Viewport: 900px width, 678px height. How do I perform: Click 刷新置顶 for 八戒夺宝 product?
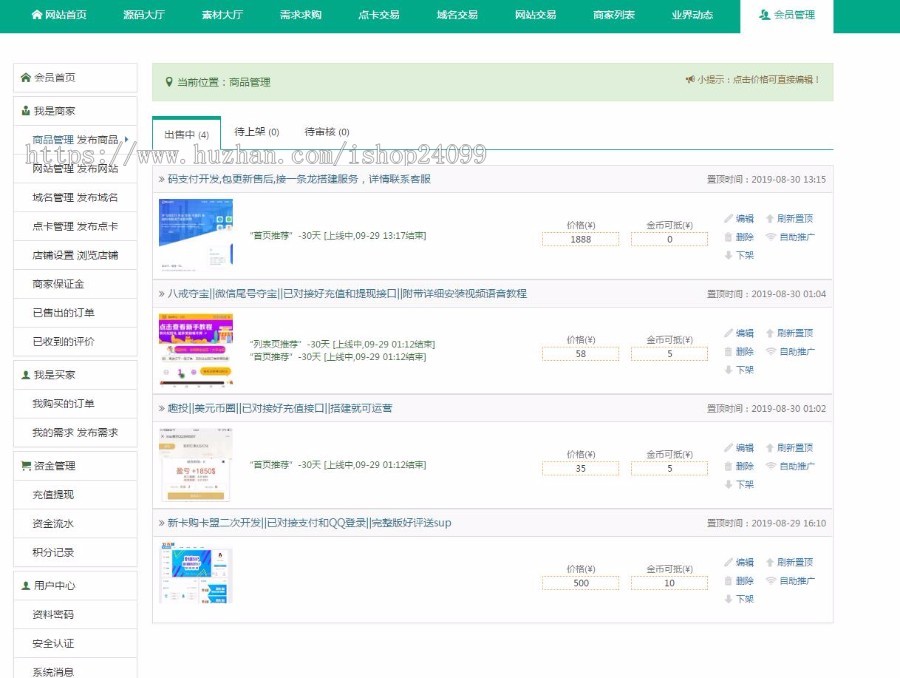(790, 333)
